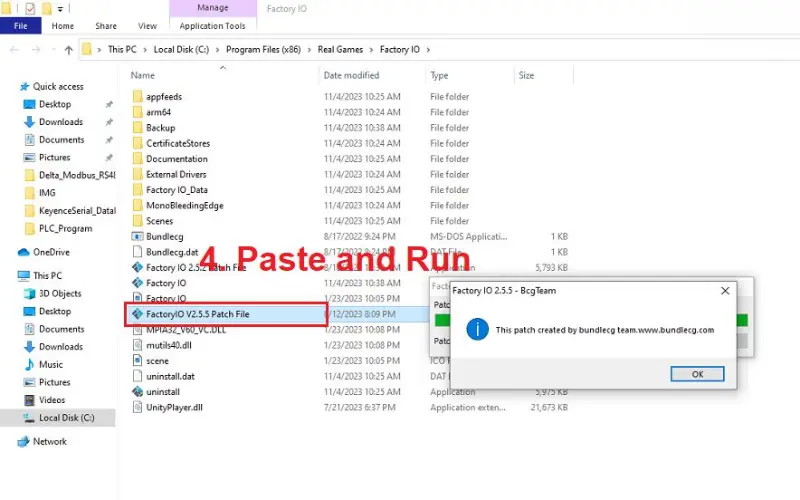Click Music note icon in sidebar
This screenshot has height=500, width=800.
29,365
